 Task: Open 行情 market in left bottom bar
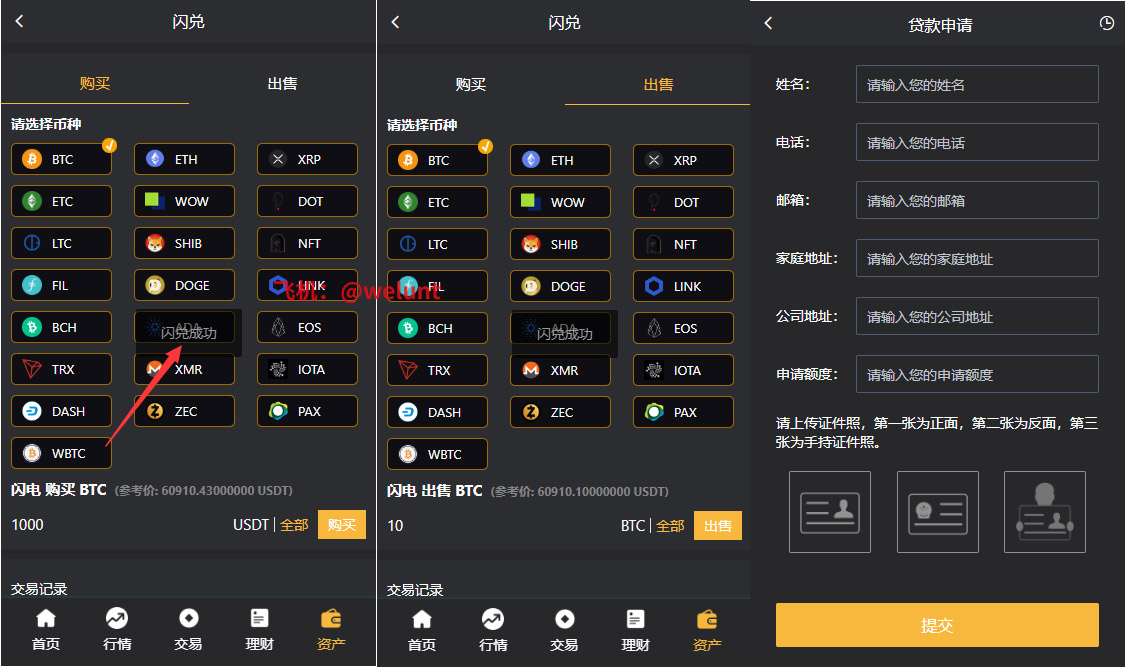point(117,629)
